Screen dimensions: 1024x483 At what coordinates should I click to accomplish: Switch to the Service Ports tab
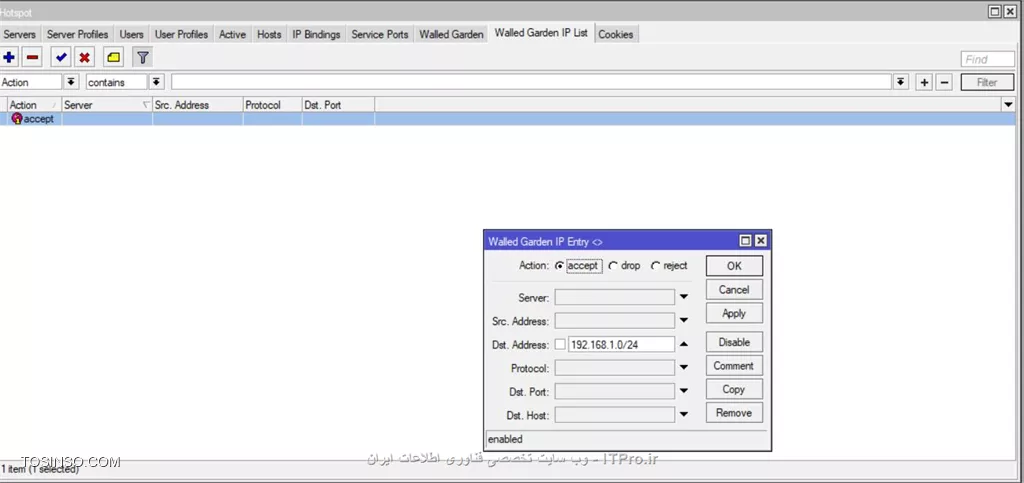click(379, 35)
